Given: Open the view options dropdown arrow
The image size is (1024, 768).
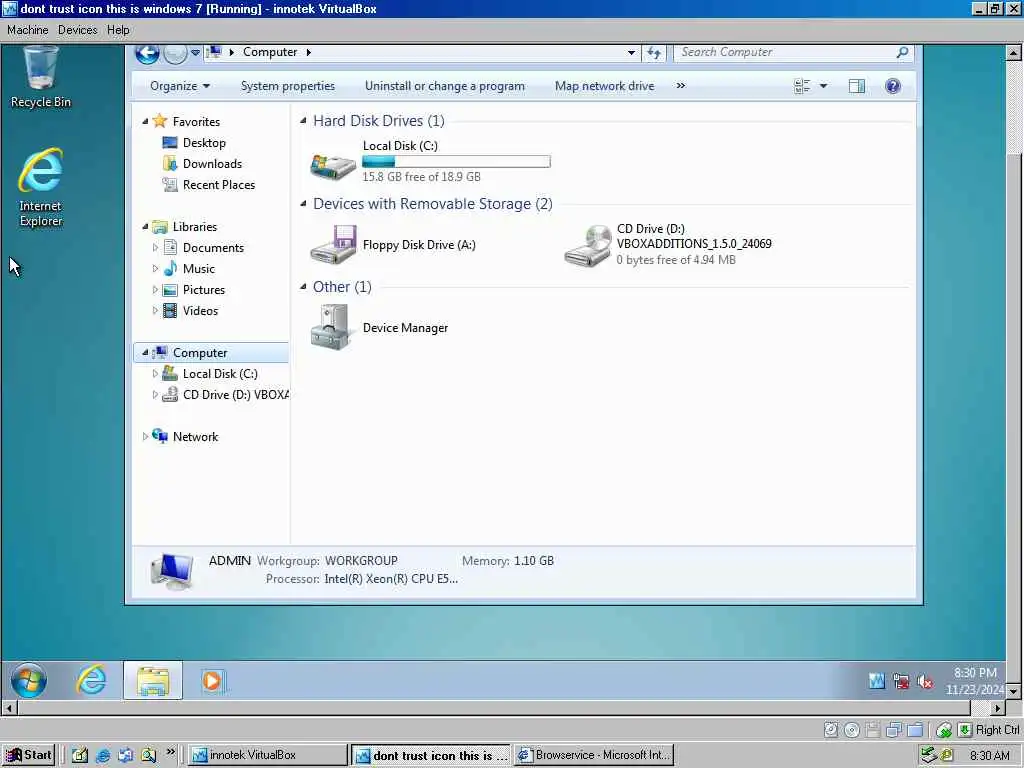Looking at the screenshot, I should click(x=823, y=86).
